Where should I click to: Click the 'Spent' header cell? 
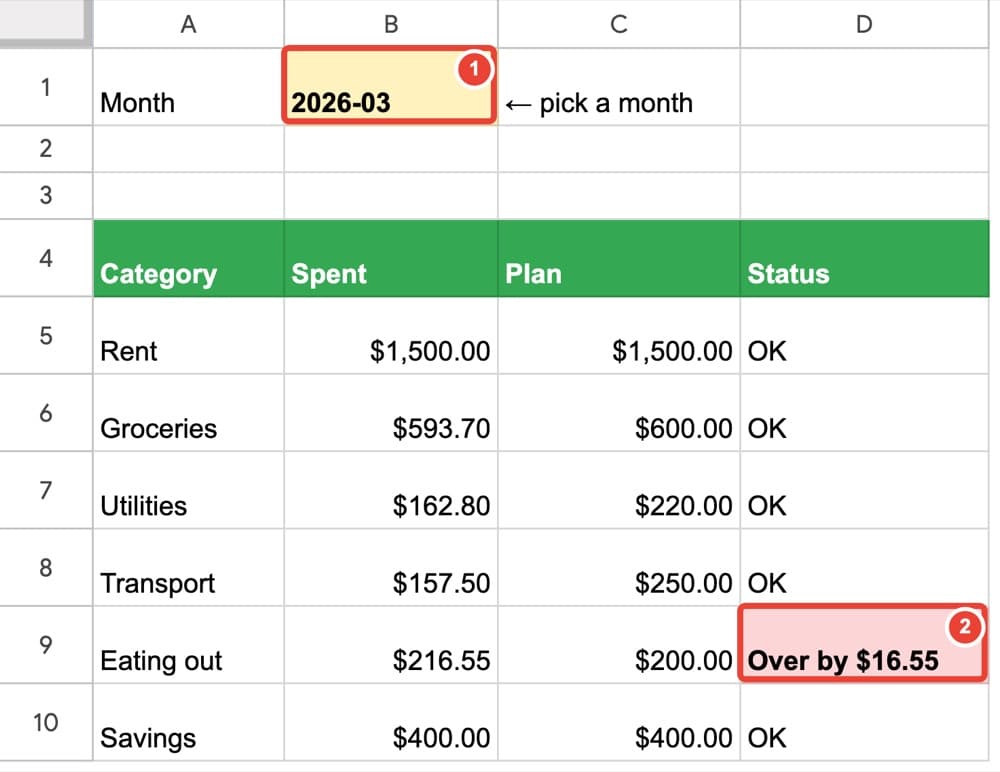point(391,258)
